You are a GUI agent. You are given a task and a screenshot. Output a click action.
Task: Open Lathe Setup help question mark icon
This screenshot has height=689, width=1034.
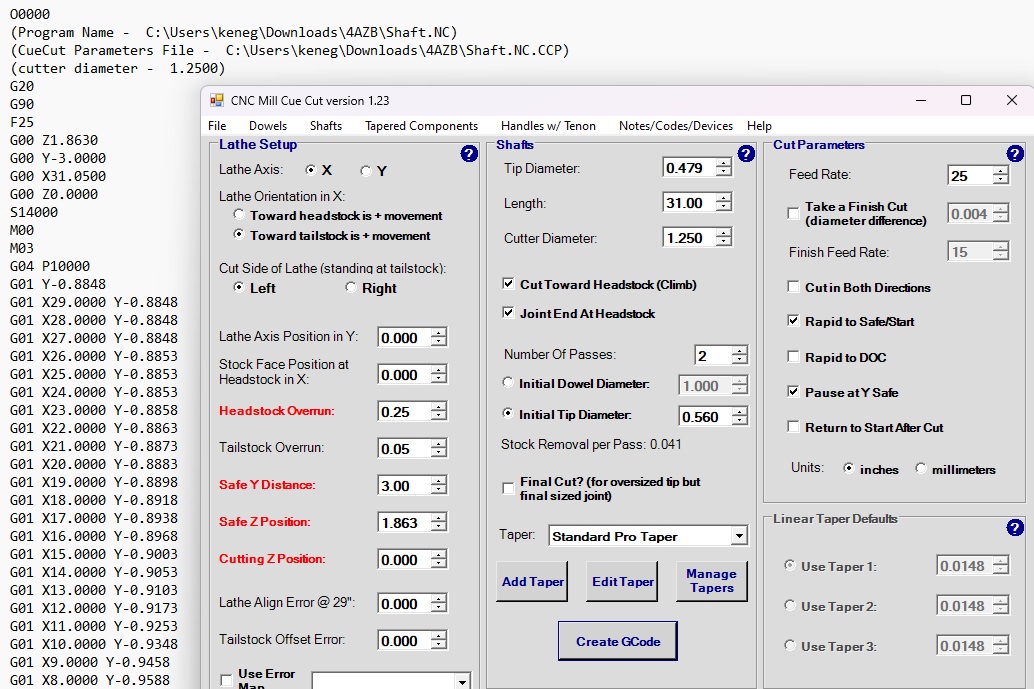coord(469,154)
